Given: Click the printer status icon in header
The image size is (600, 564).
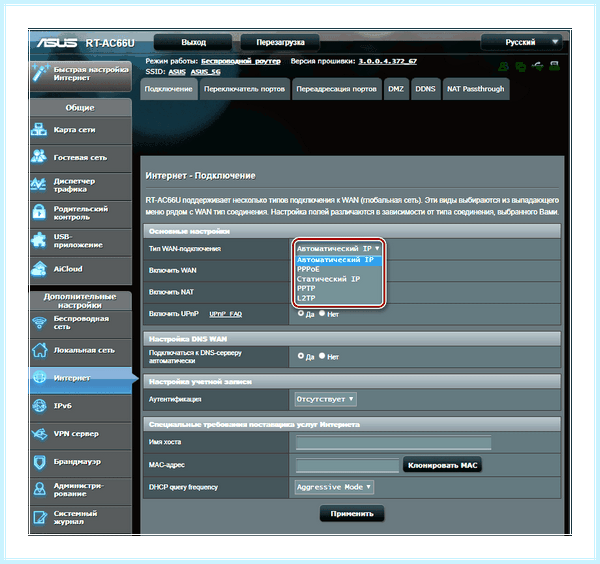Looking at the screenshot, I should click(554, 66).
